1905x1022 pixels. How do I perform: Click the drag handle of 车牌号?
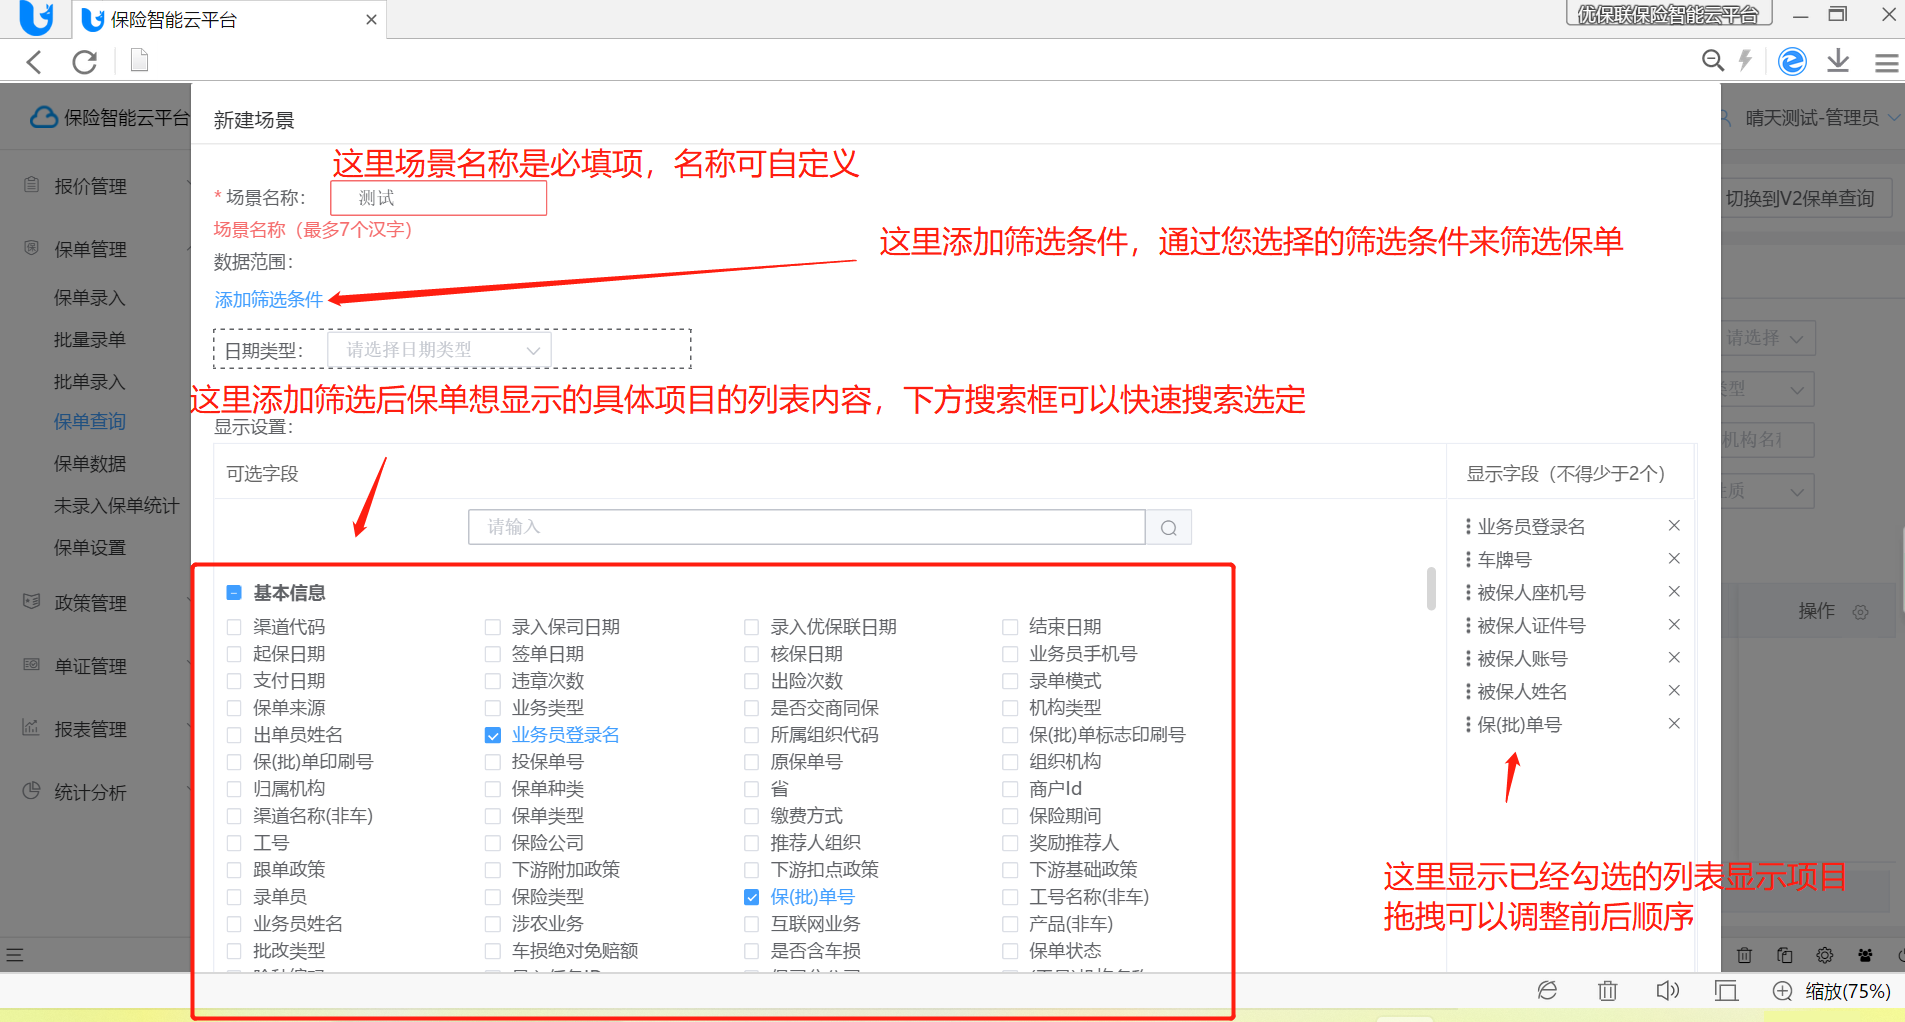click(1468, 559)
